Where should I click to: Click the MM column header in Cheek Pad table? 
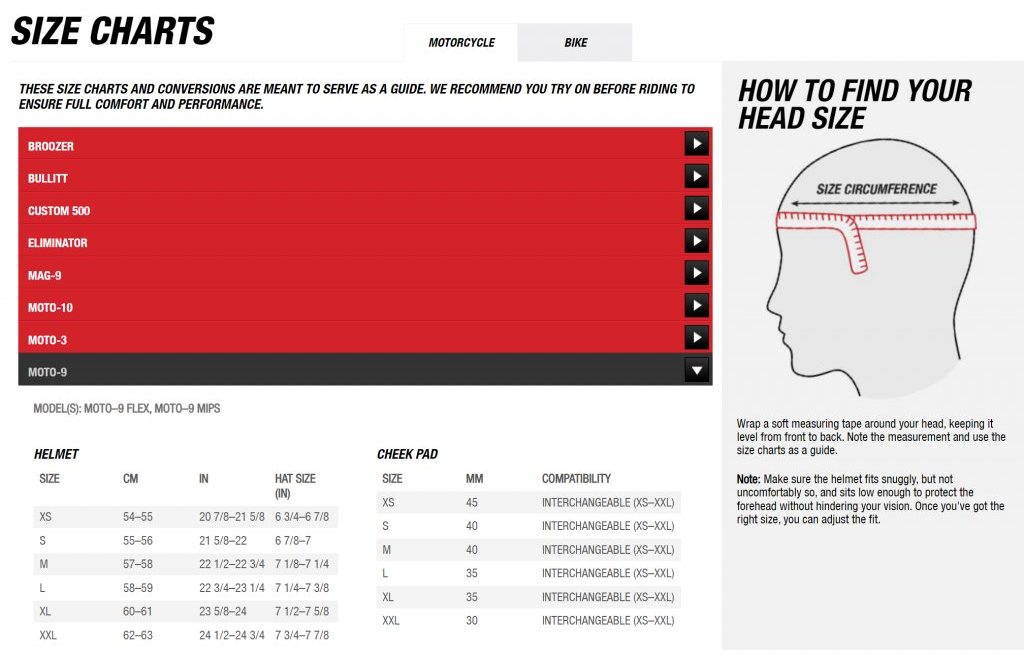click(x=474, y=479)
